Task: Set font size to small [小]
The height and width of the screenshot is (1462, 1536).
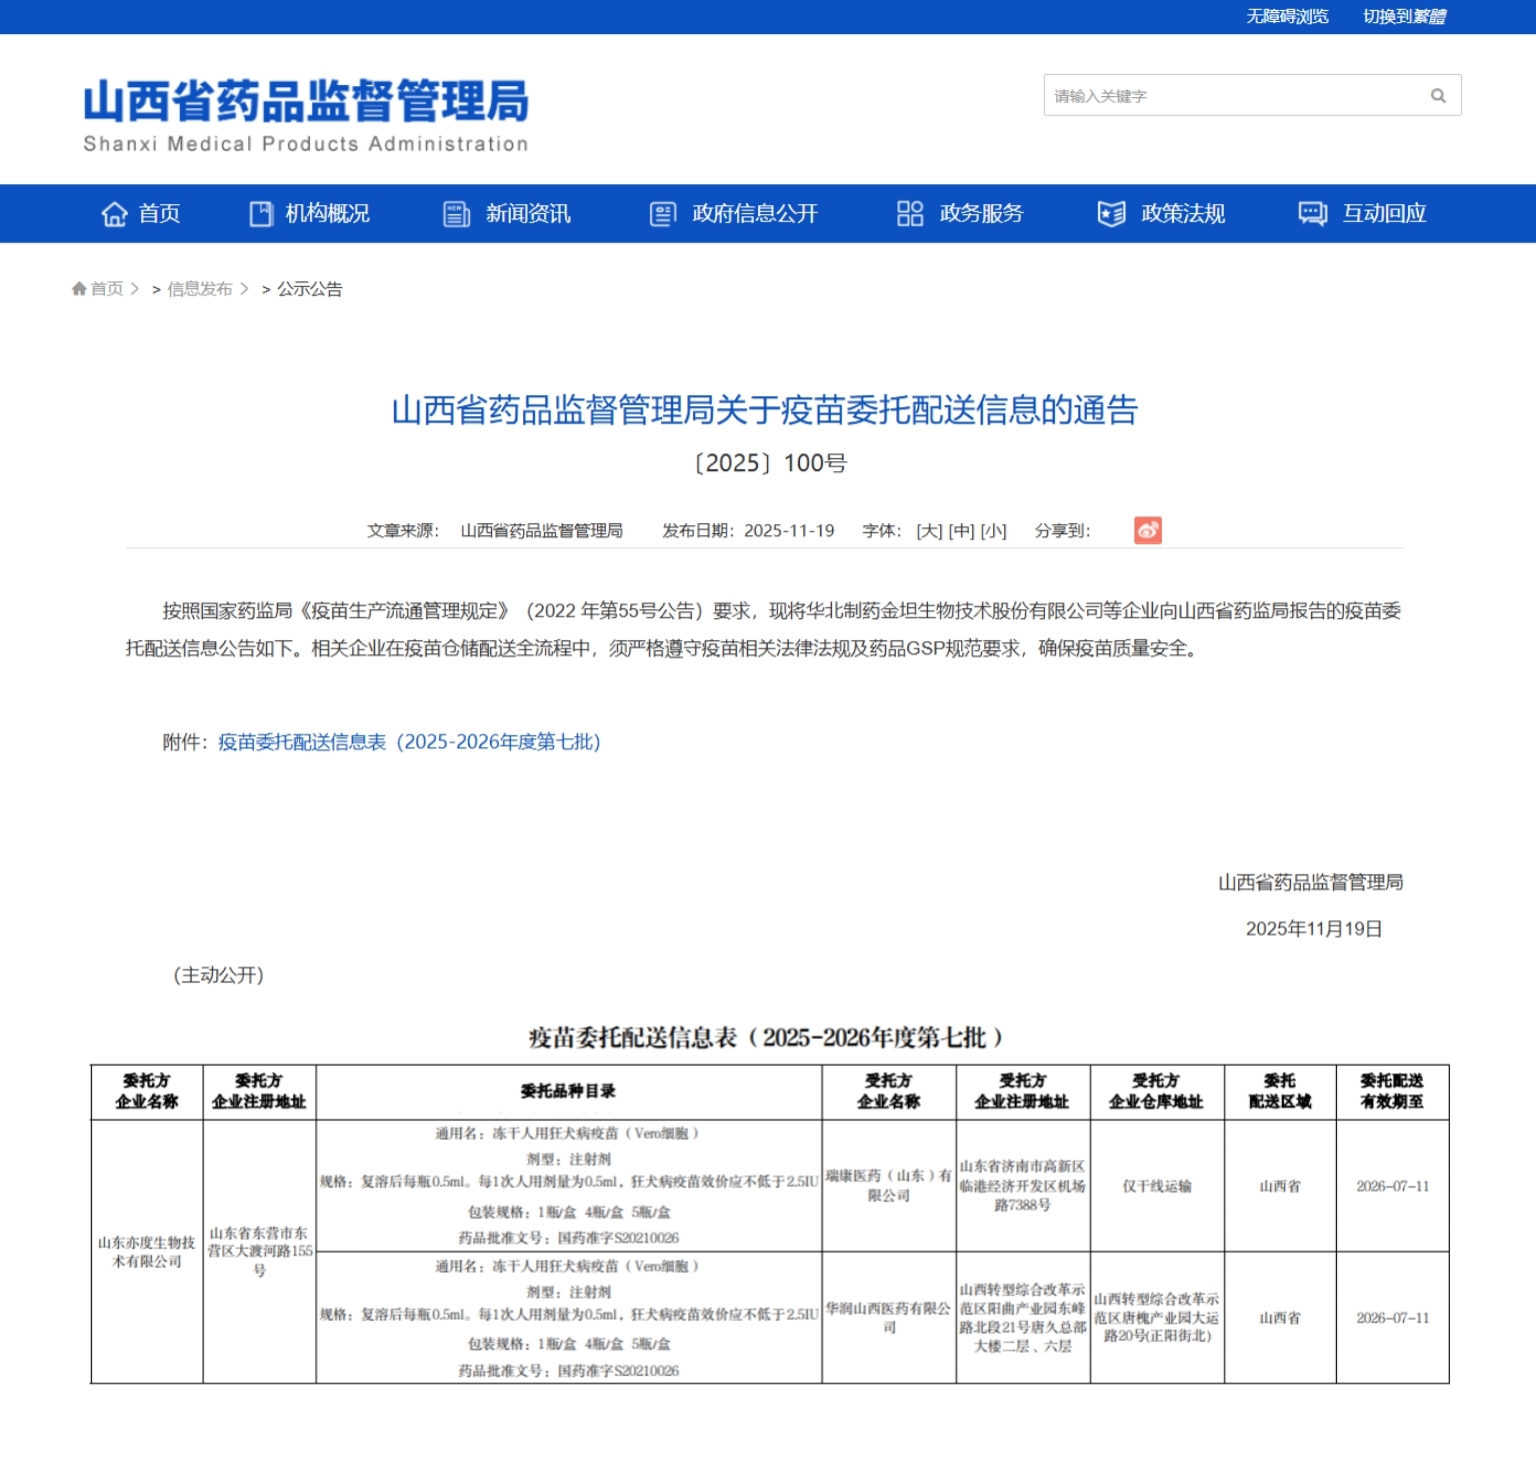Action: point(993,531)
